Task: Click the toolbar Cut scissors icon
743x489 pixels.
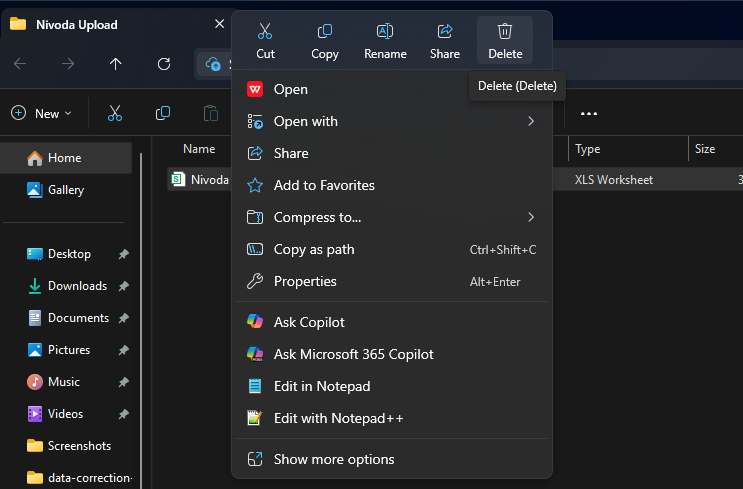Action: (115, 113)
